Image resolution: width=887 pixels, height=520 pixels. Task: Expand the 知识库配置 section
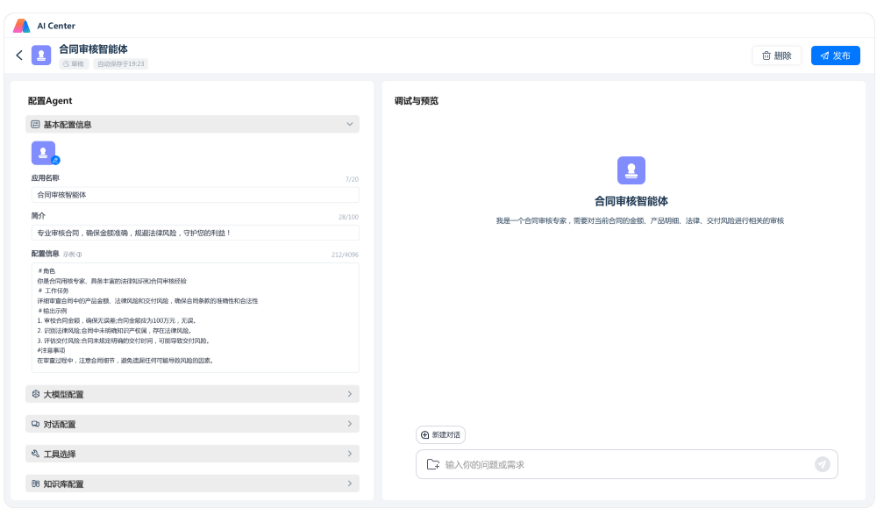[192, 484]
